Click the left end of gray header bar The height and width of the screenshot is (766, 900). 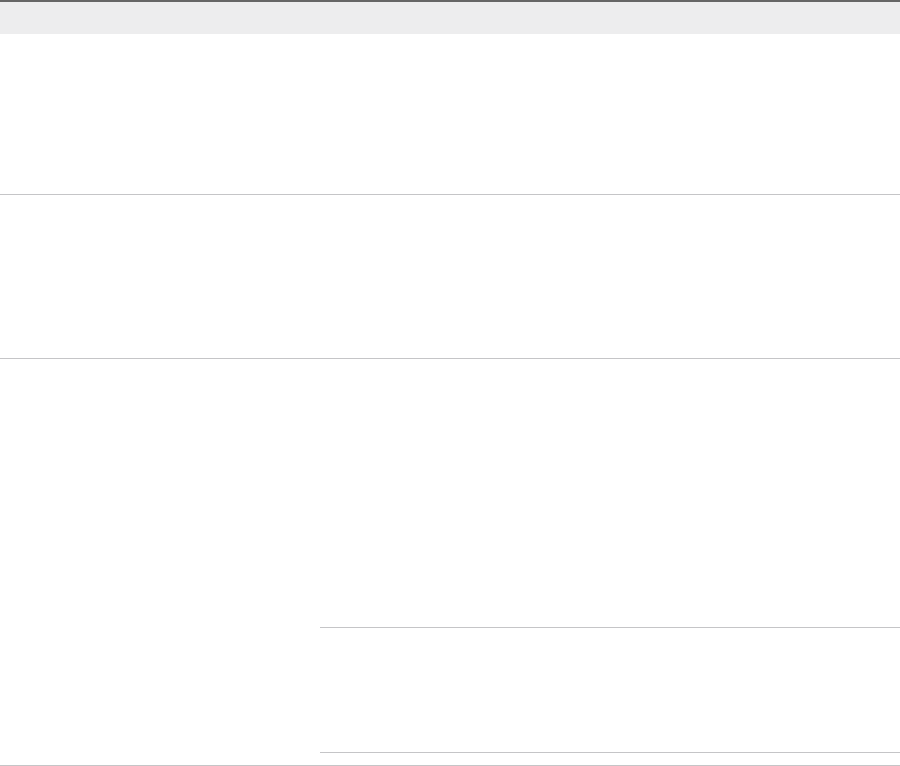click(12, 18)
